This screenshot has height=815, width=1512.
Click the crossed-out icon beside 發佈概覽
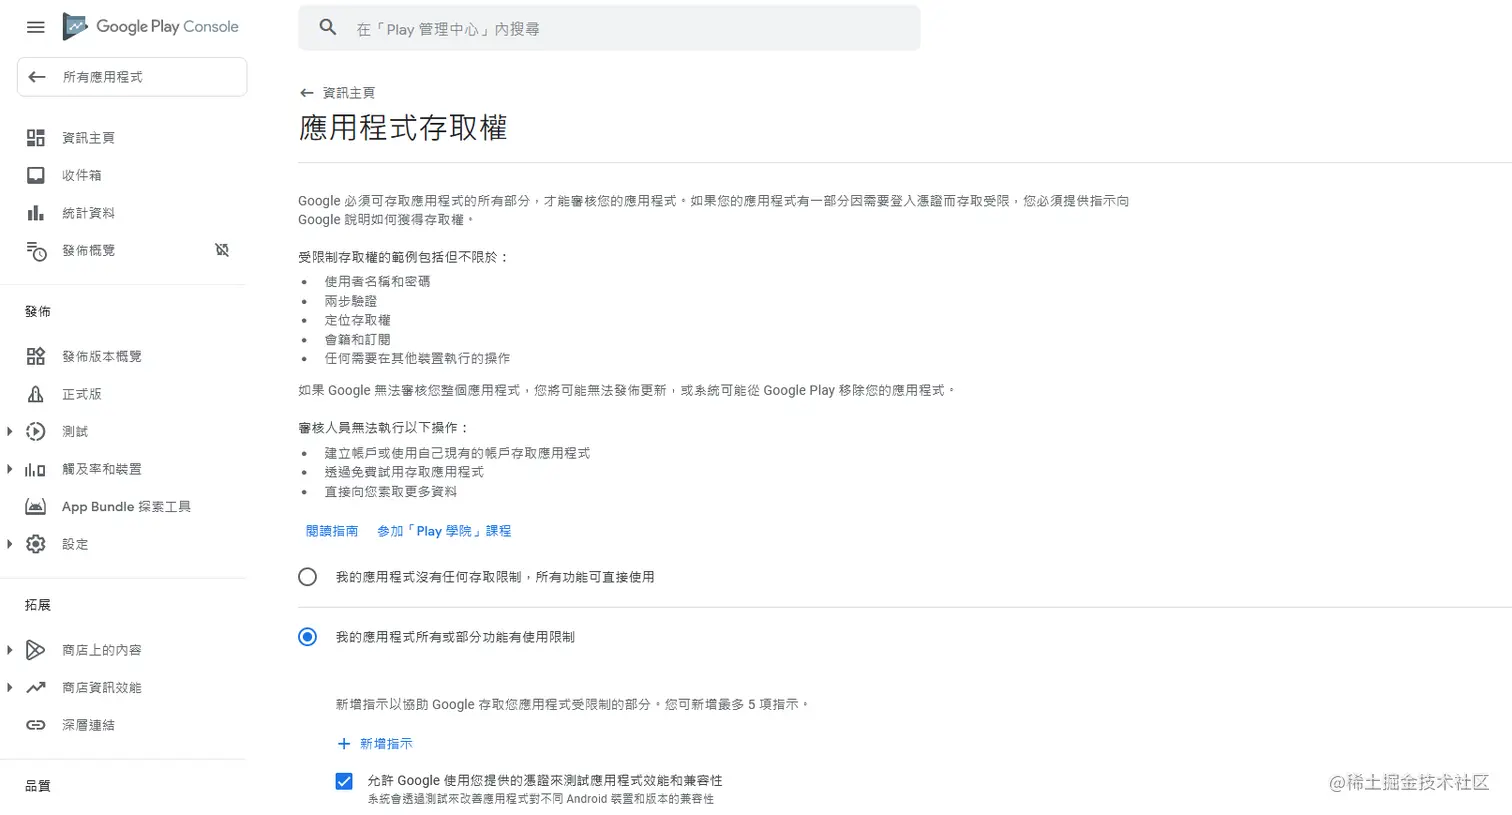(x=222, y=250)
